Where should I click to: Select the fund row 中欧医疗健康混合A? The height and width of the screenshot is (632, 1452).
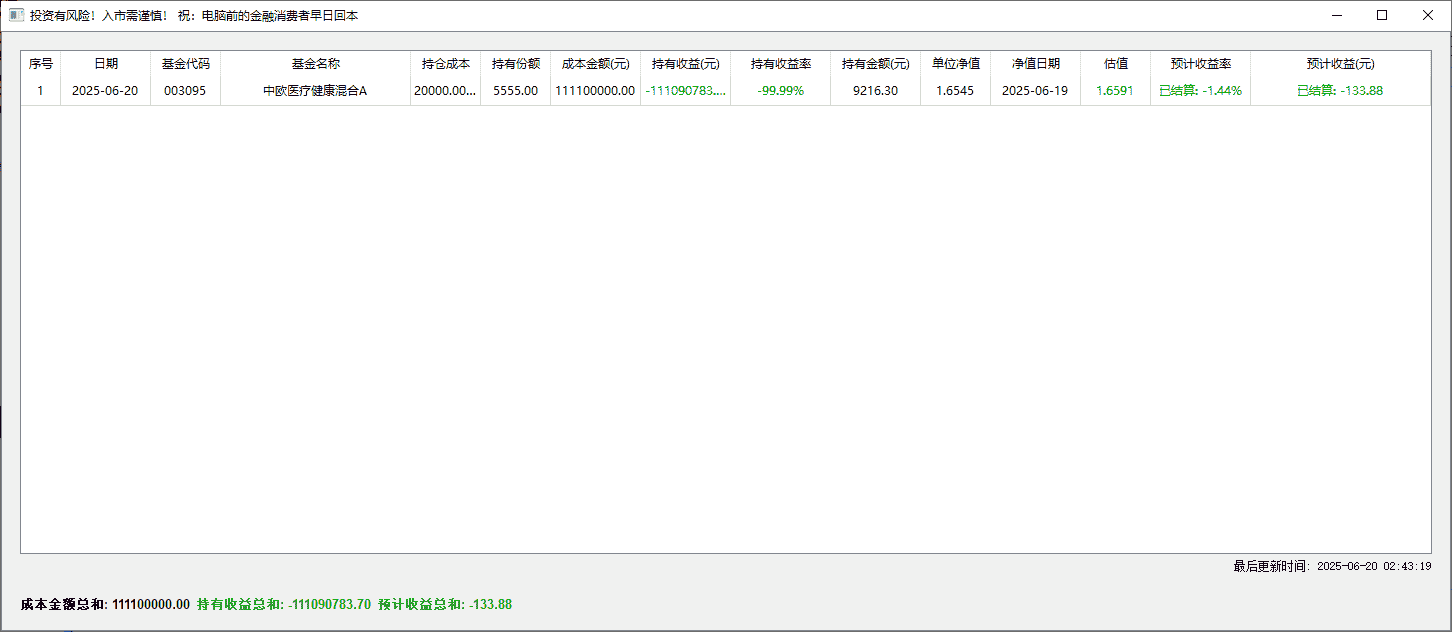click(x=314, y=90)
